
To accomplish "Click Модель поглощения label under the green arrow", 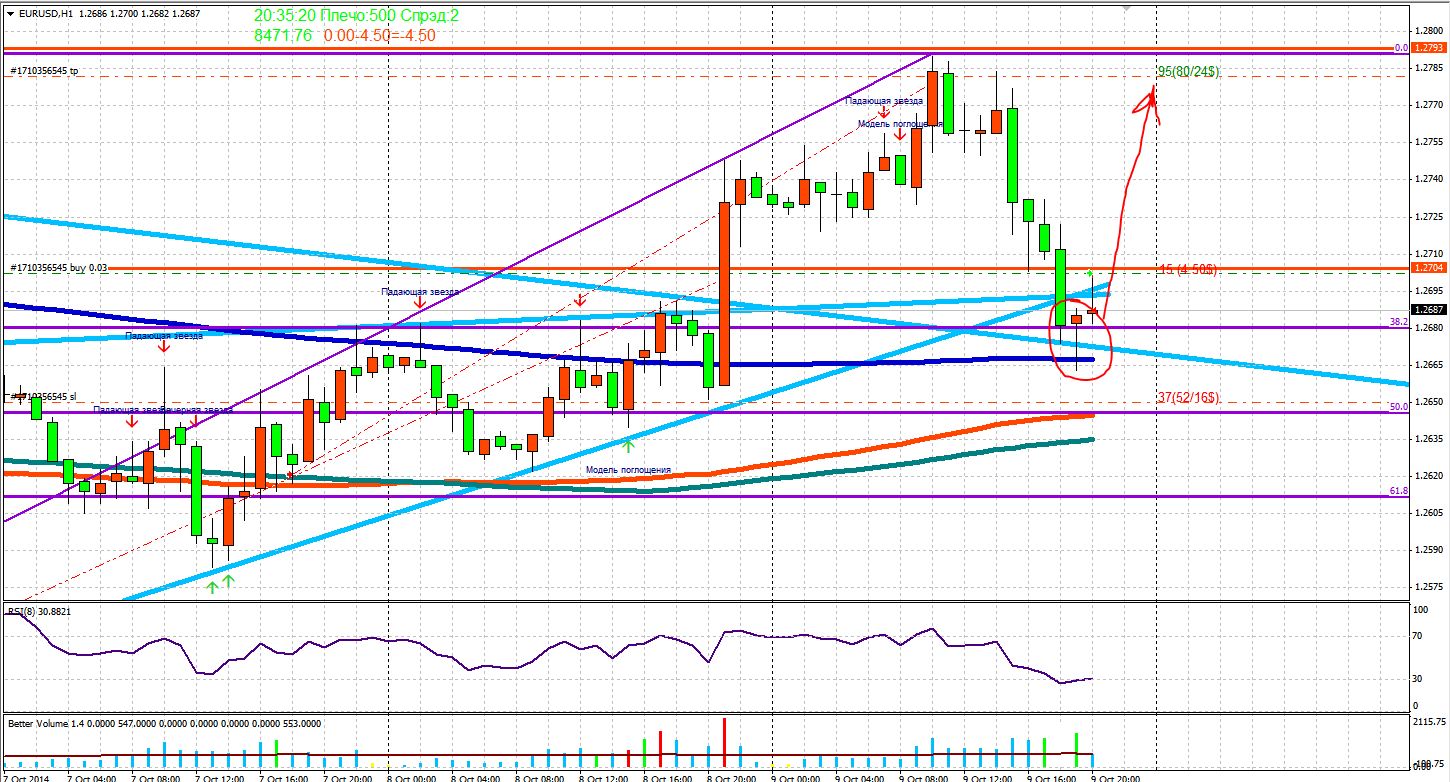I will [x=628, y=469].
